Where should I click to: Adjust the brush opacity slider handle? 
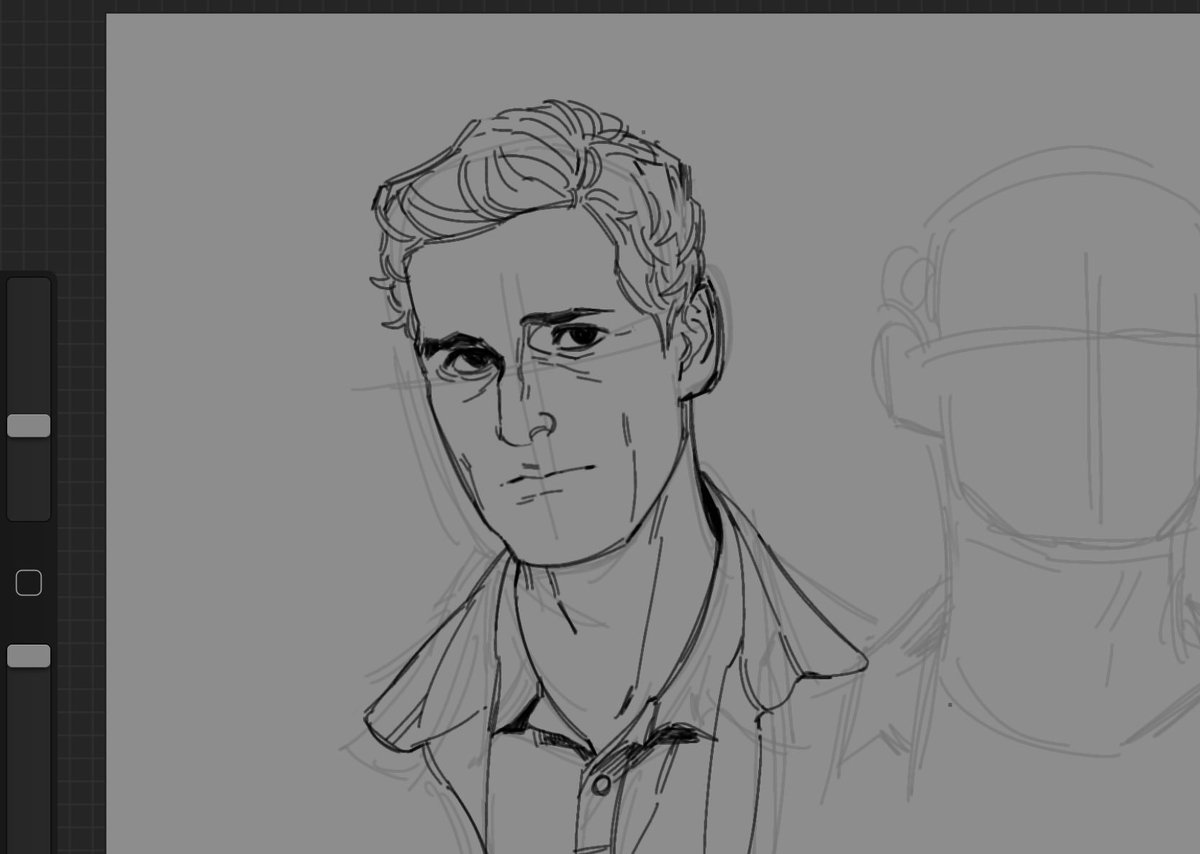pos(28,656)
